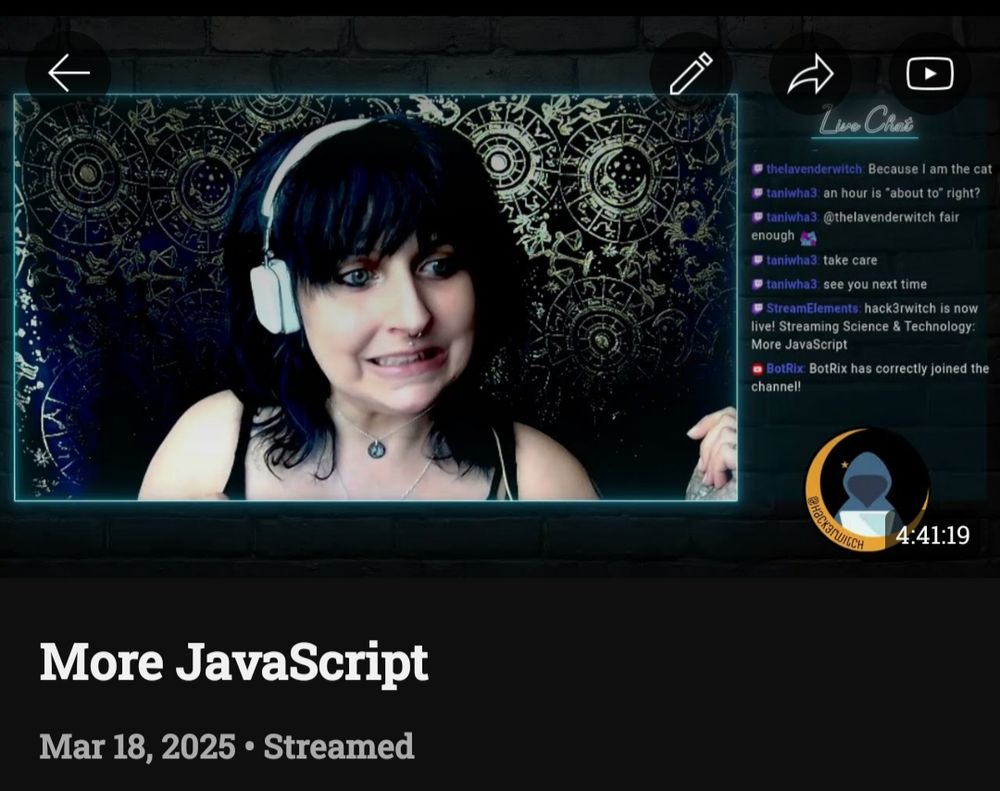Tap the hack3rwitch hooded avatar
Viewport: 1000px width, 791px height.
point(866,487)
